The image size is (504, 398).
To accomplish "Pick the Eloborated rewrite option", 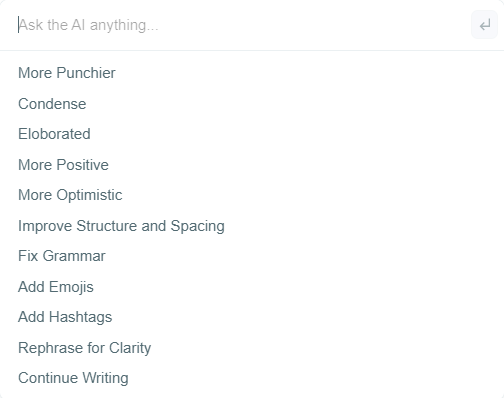I will 54,134.
